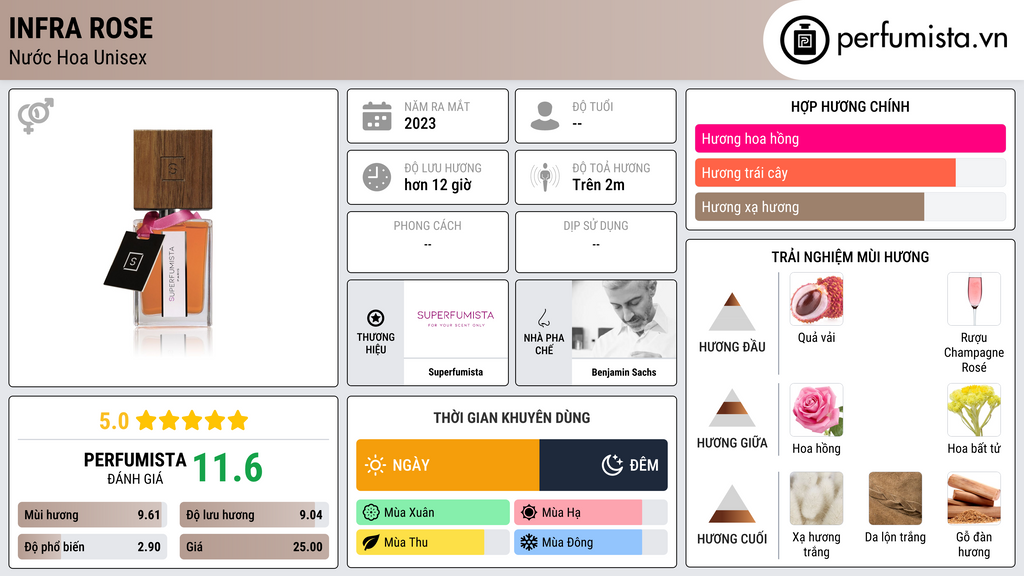This screenshot has height=576, width=1024.
Task: Select the Ngày daytime segment
Action: 448,465
